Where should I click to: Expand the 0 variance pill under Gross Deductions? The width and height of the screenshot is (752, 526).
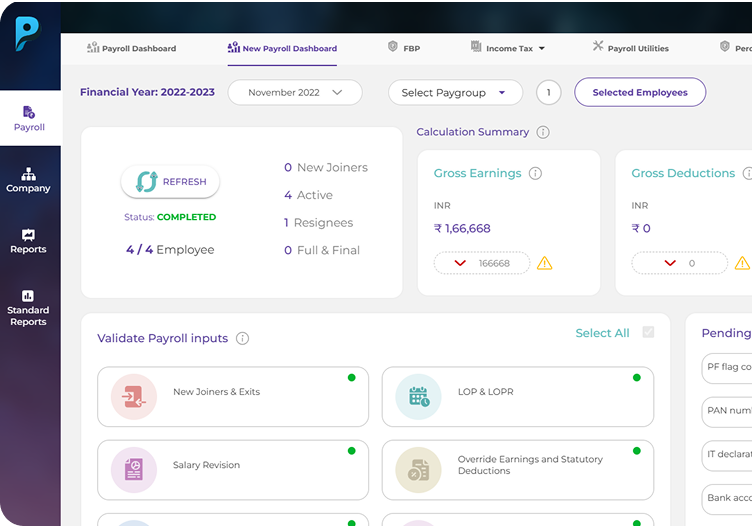point(680,263)
